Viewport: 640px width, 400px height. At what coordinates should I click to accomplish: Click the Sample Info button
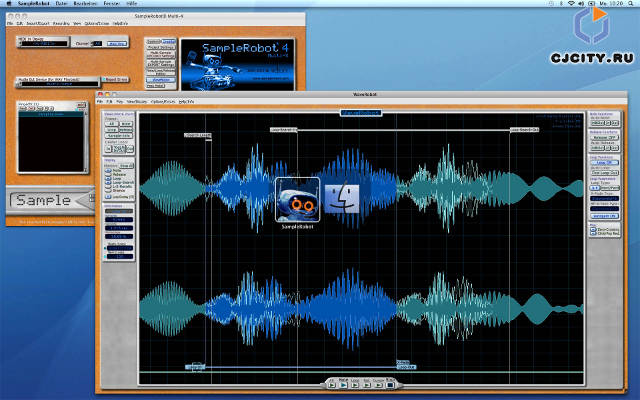coord(119,136)
